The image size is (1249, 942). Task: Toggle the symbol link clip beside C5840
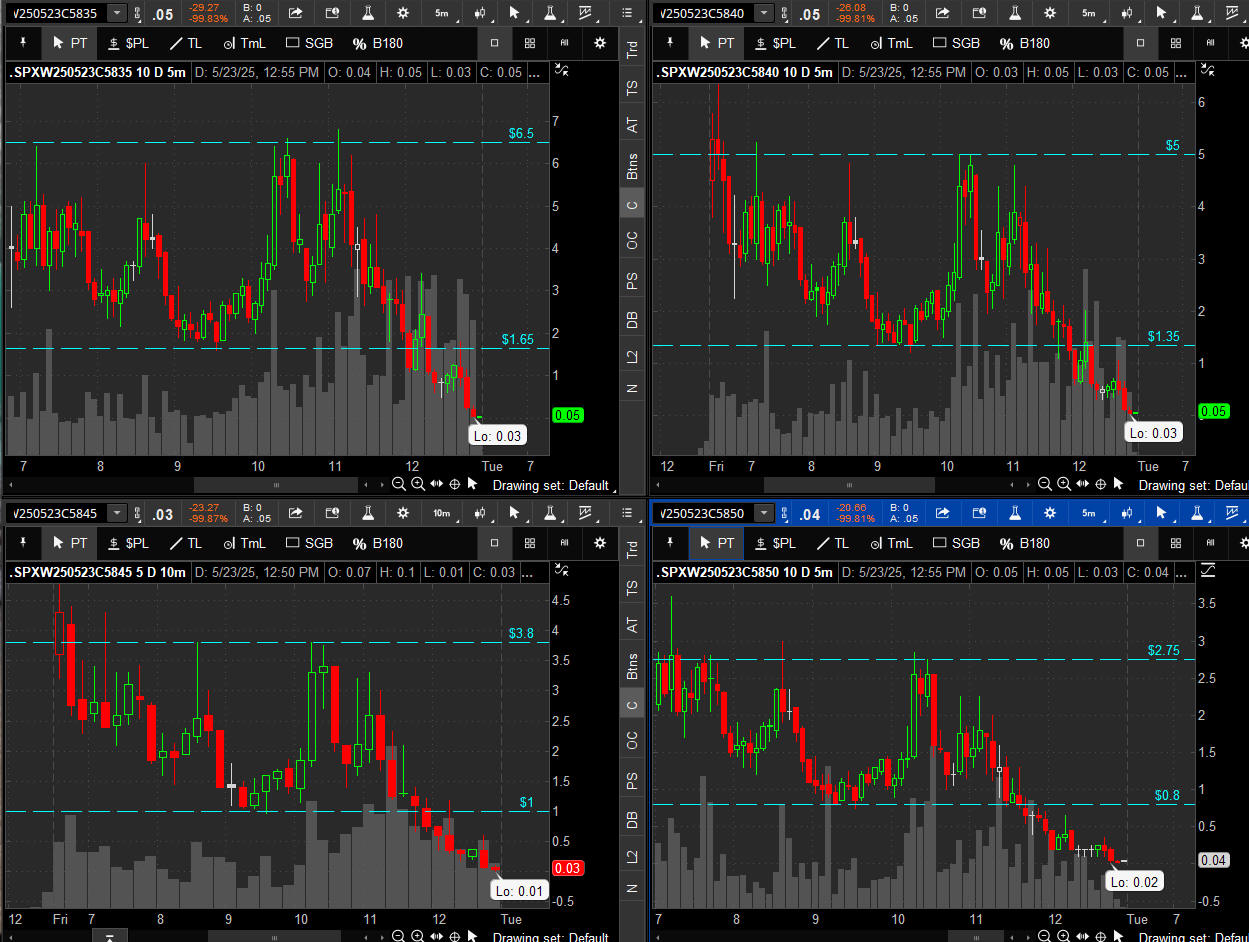(x=787, y=13)
